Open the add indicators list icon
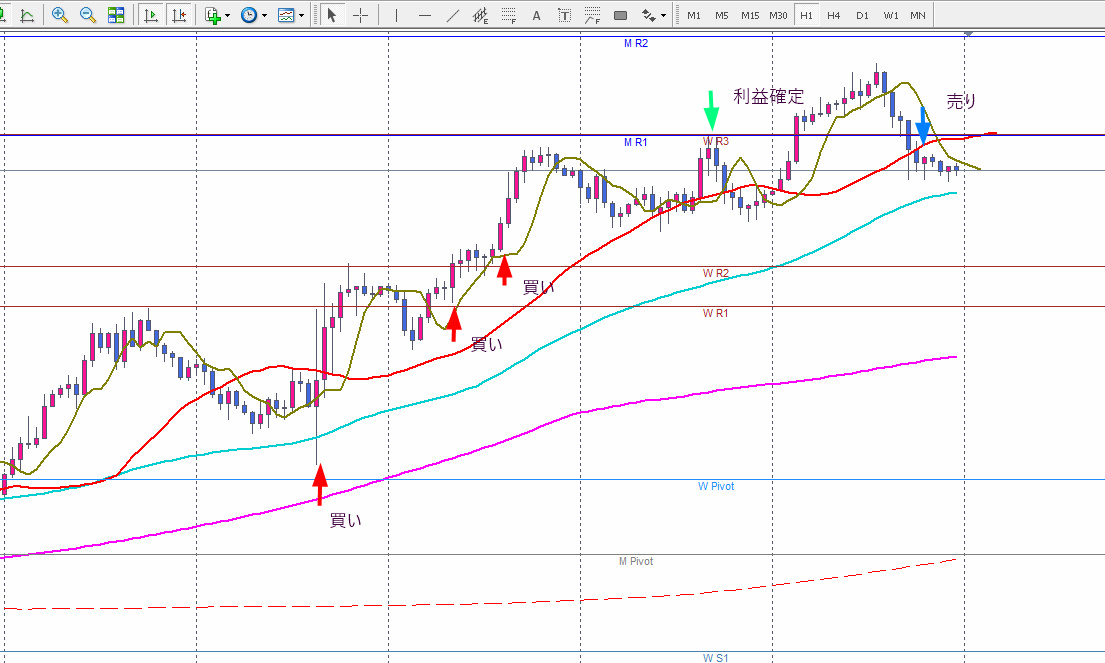The width and height of the screenshot is (1105, 663). tap(212, 15)
